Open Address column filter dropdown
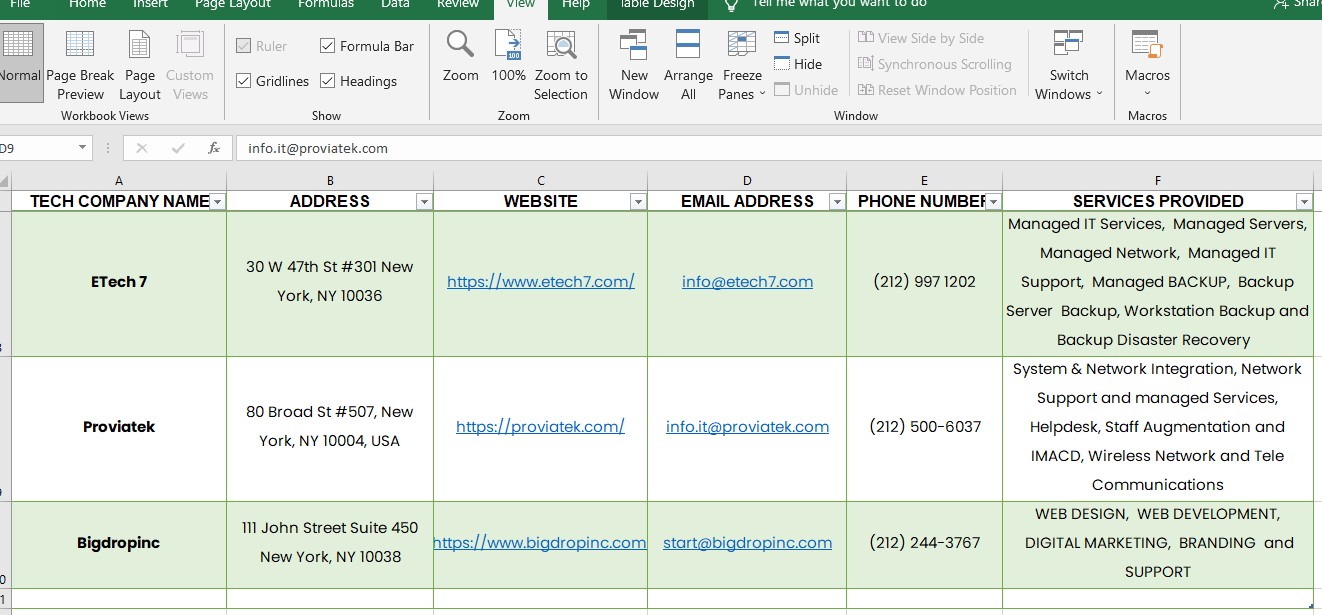Image resolution: width=1322 pixels, height=615 pixels. tap(424, 202)
